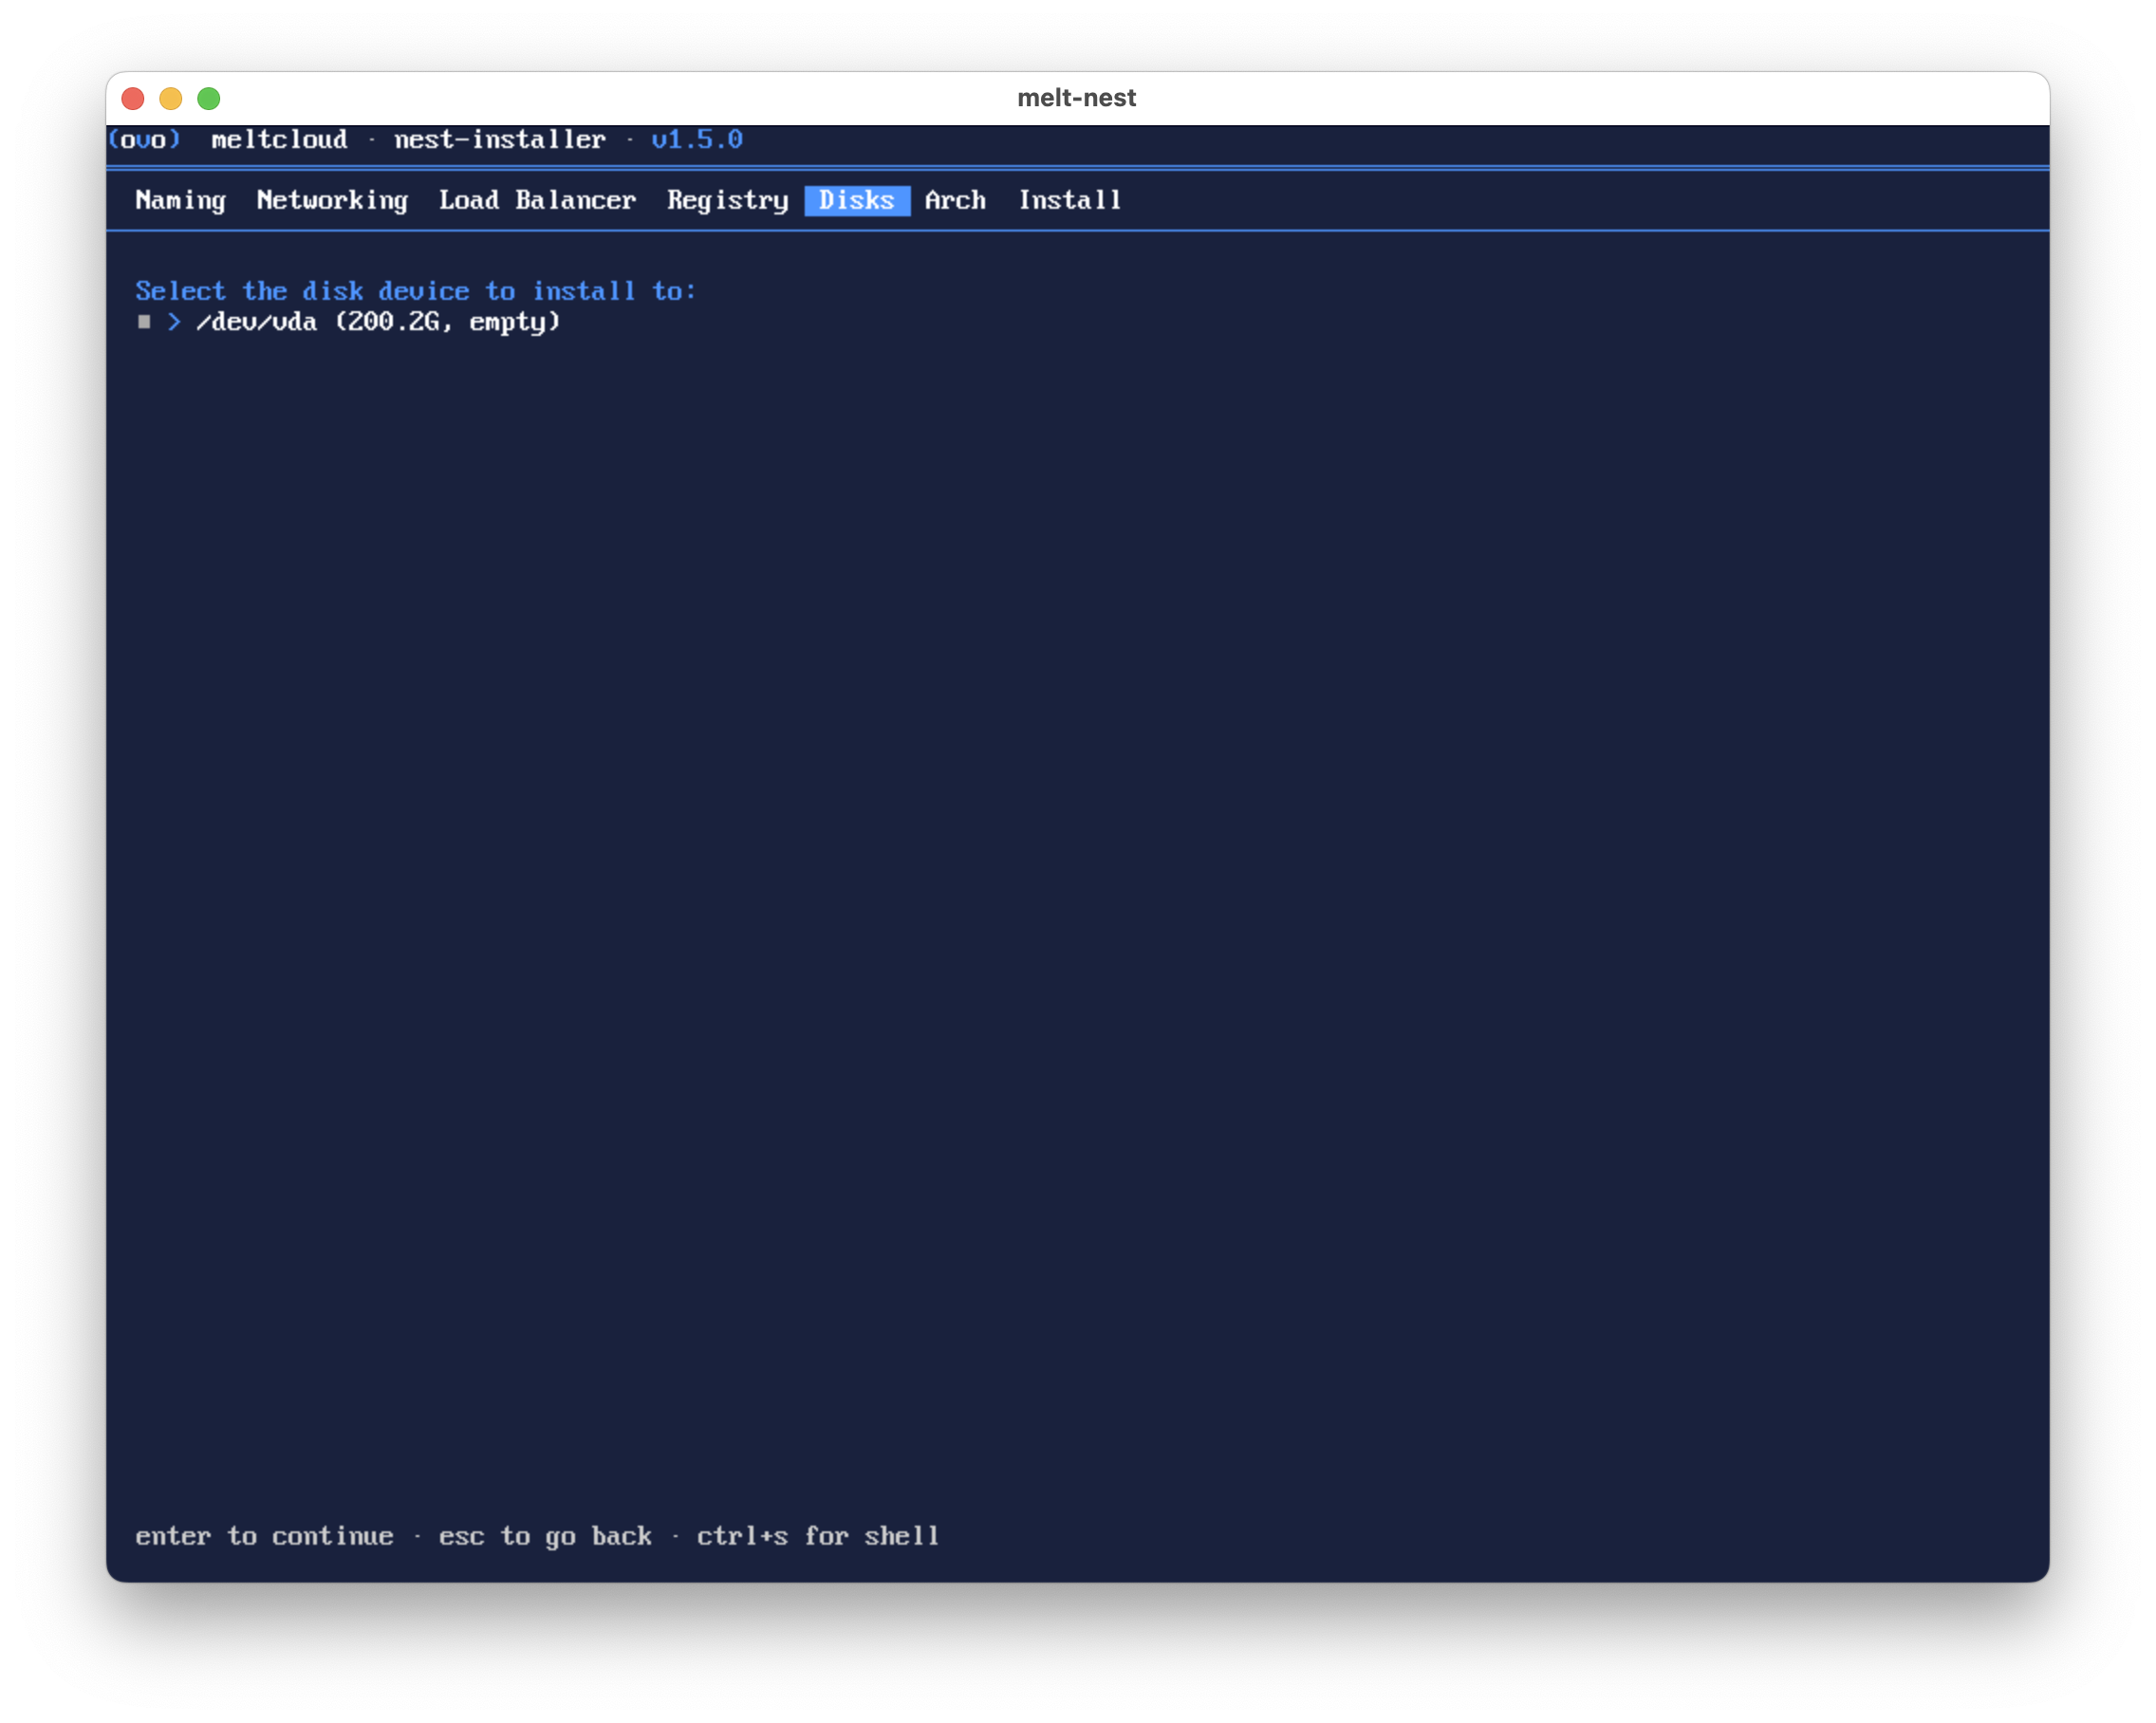2156x1723 pixels.
Task: Toggle the checkbox beside /dev/vda
Action: tap(144, 322)
